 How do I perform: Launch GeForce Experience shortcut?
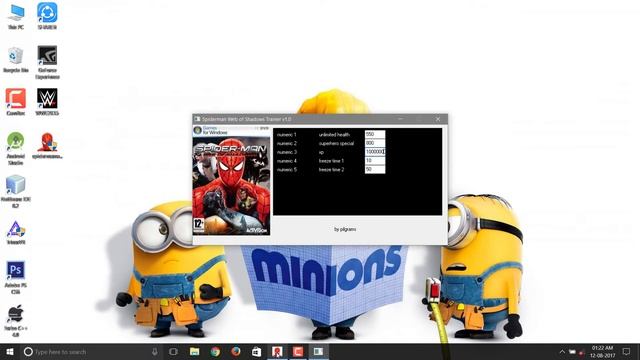point(47,62)
